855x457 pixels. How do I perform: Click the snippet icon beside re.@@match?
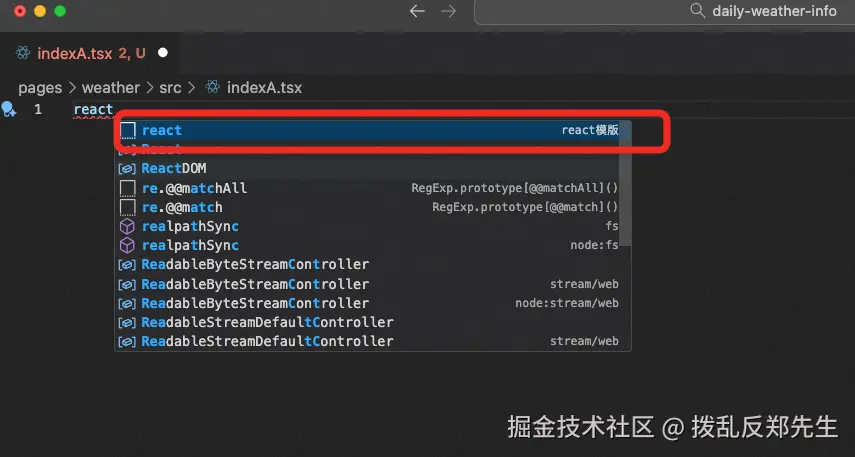click(x=128, y=207)
